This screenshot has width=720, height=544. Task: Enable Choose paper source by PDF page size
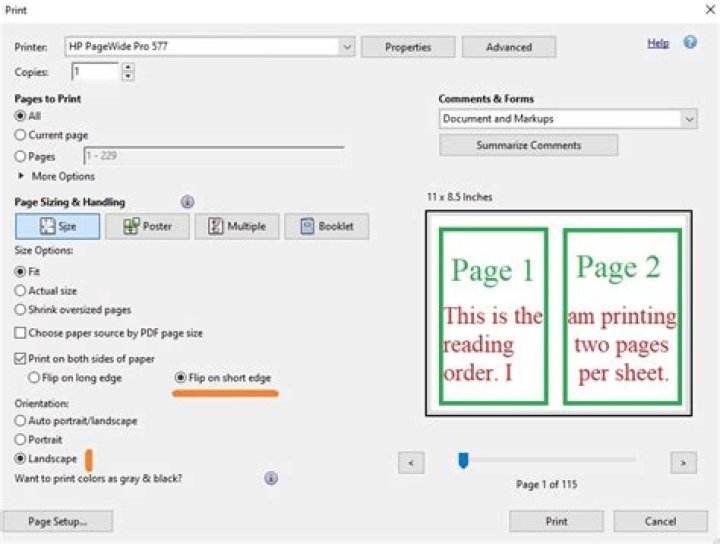point(20,333)
